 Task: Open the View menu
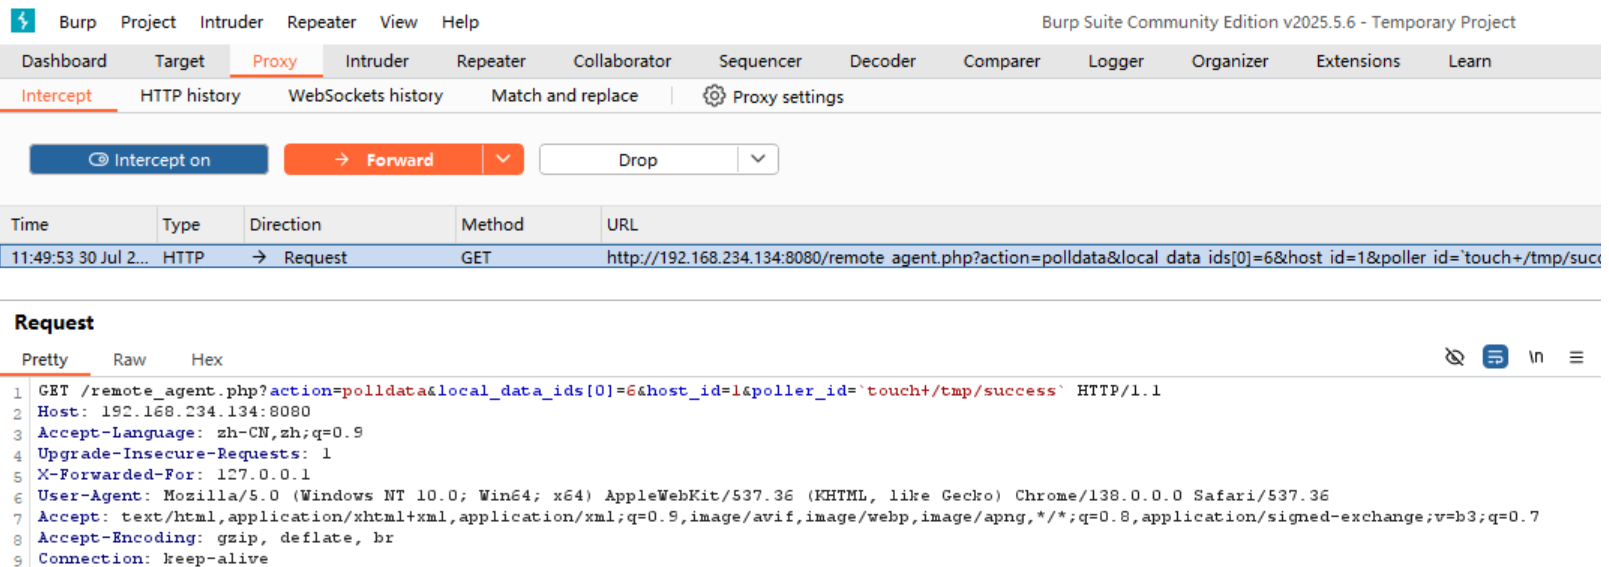coord(398,22)
